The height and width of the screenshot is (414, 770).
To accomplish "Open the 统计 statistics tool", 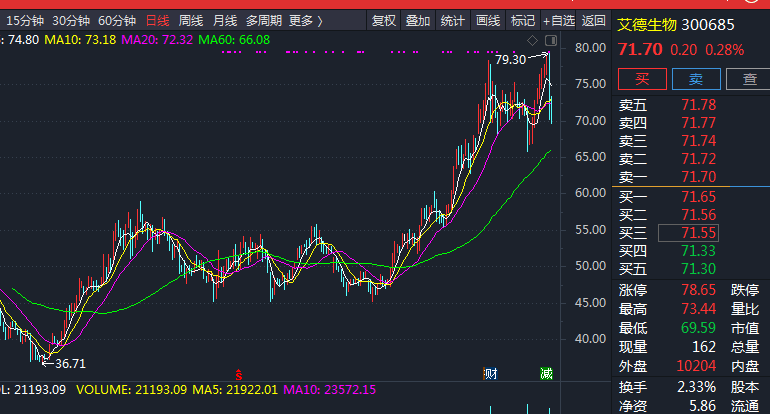I will point(453,21).
